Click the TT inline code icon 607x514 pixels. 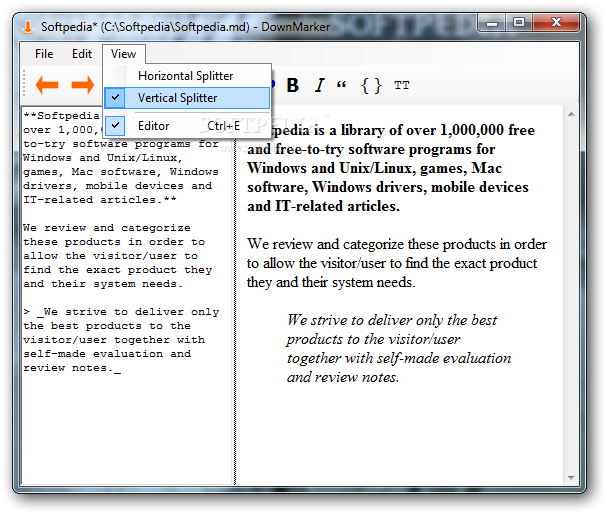(401, 85)
